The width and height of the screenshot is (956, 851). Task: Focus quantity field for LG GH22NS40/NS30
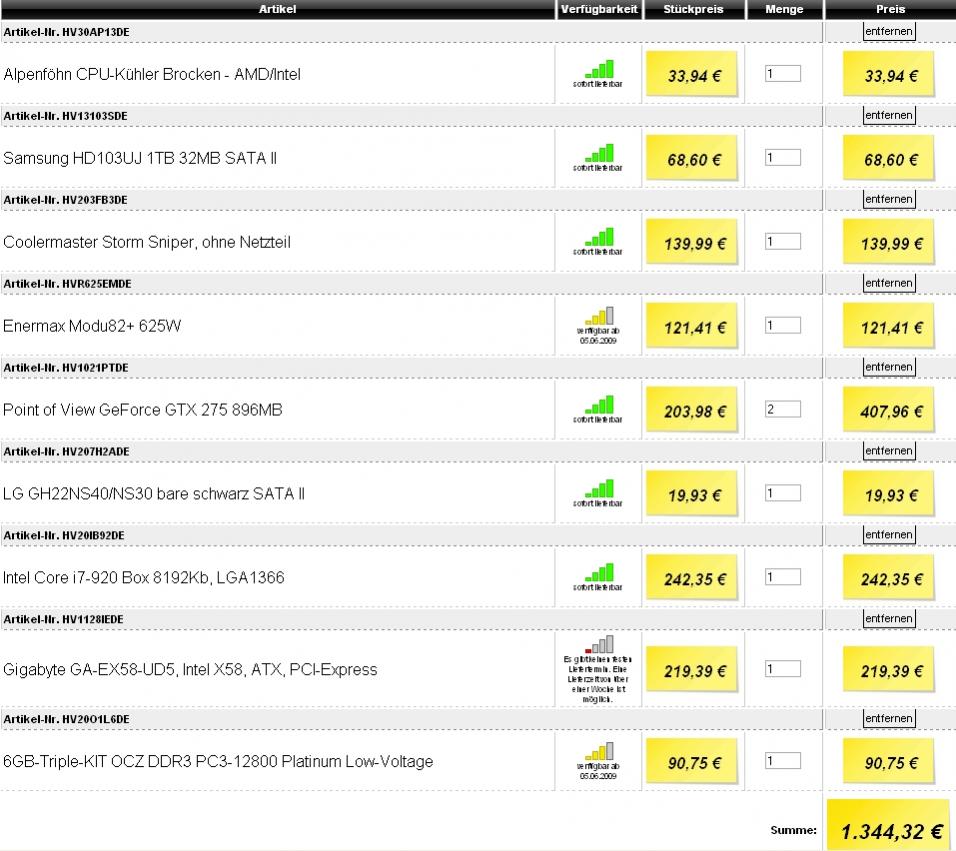click(x=783, y=493)
